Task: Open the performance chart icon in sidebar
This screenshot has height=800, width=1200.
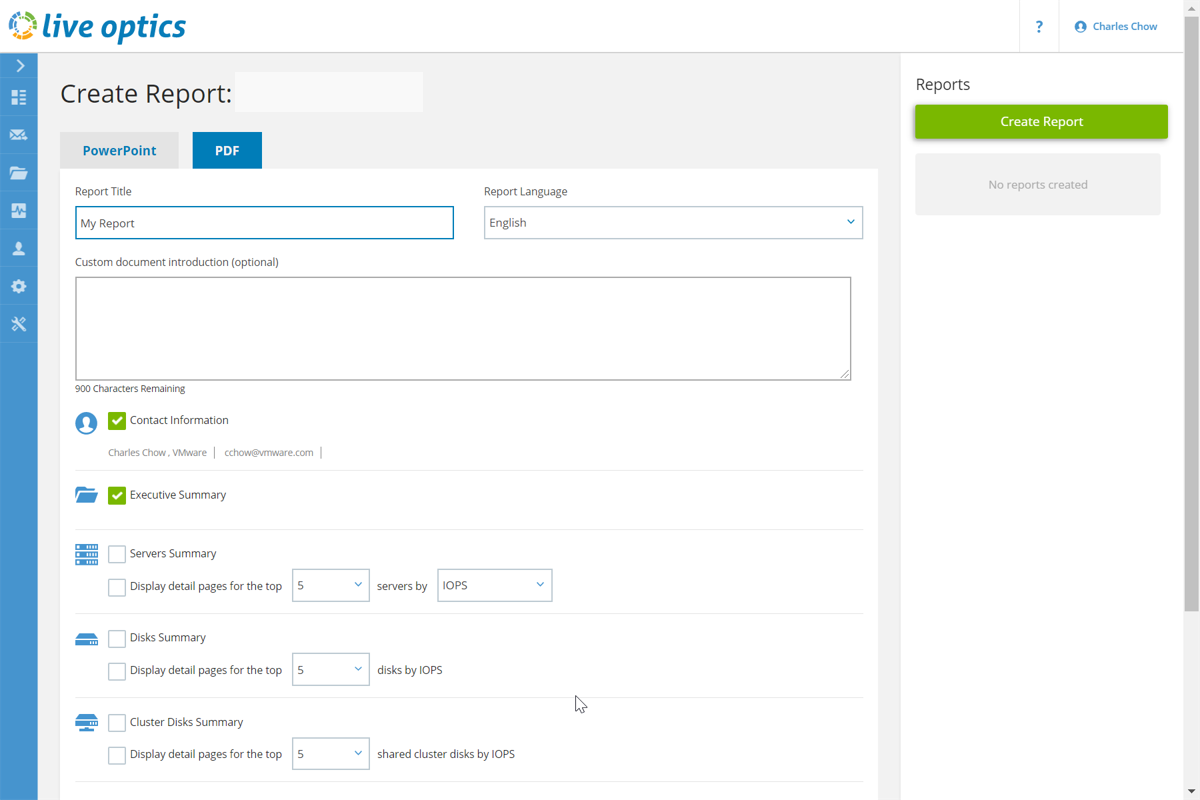Action: (19, 211)
